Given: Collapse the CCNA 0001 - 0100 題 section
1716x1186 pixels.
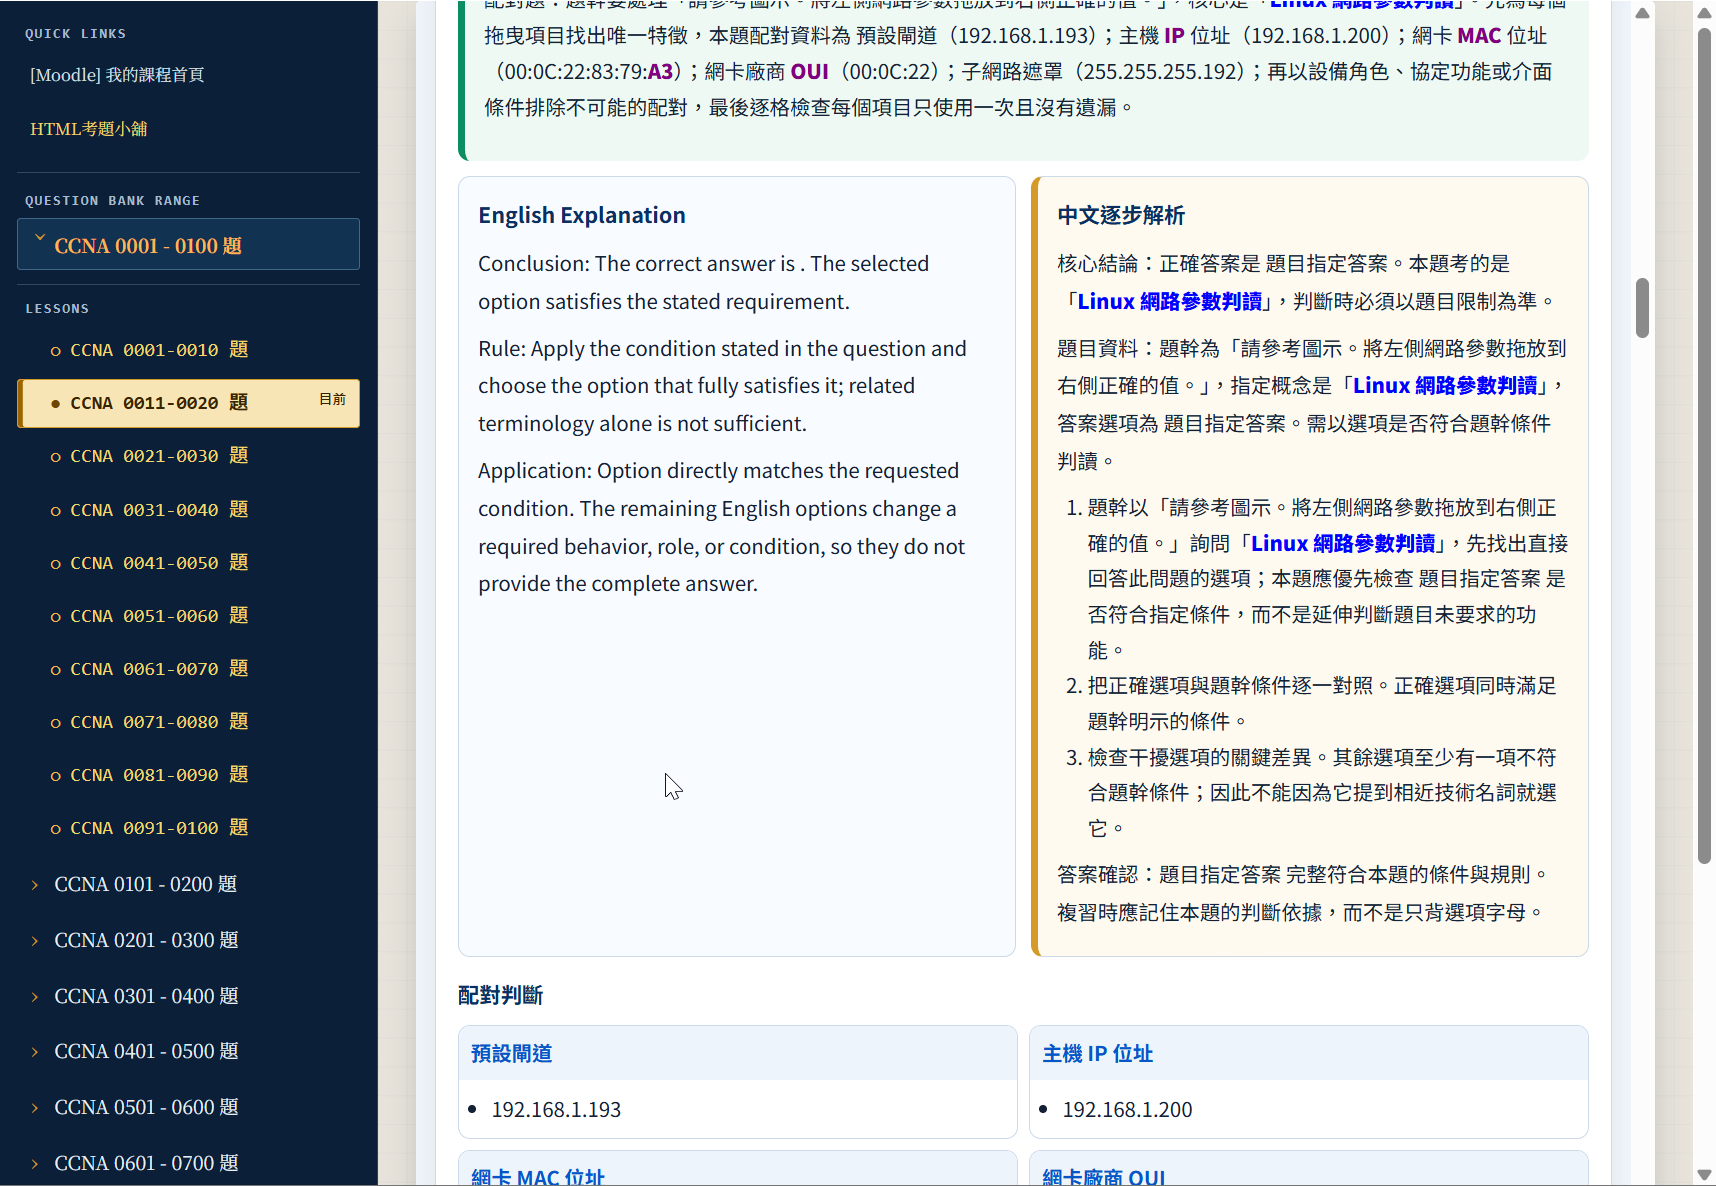Looking at the screenshot, I should (x=188, y=245).
